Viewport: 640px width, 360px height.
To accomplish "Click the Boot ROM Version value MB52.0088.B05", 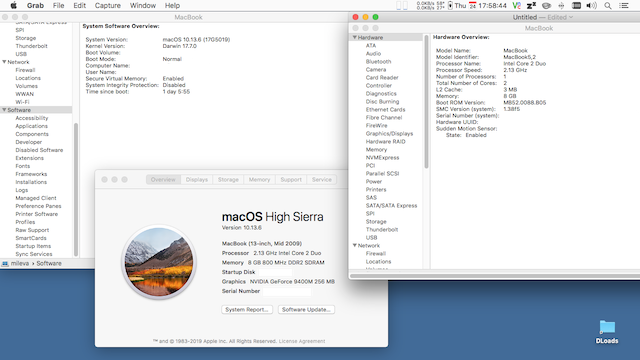I will pyautogui.click(x=524, y=103).
